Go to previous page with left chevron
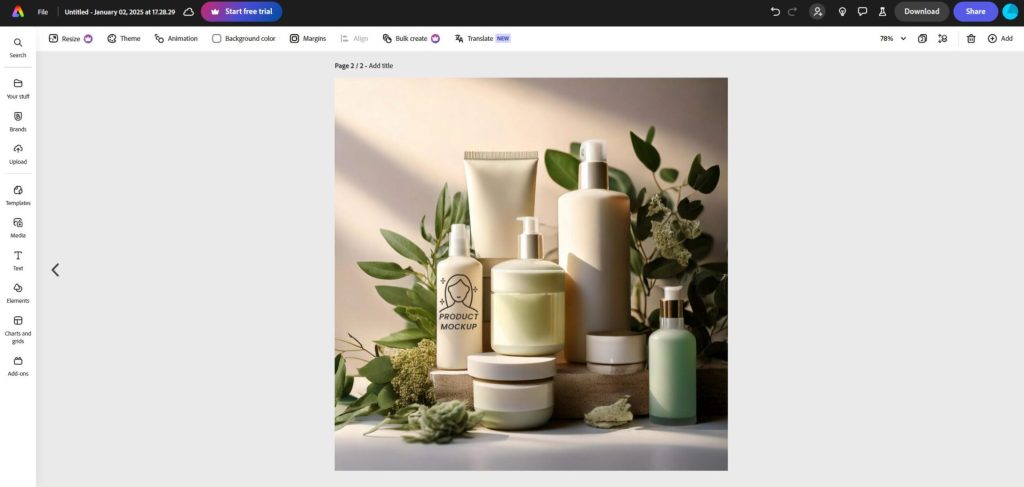The width and height of the screenshot is (1024, 487). (x=55, y=270)
